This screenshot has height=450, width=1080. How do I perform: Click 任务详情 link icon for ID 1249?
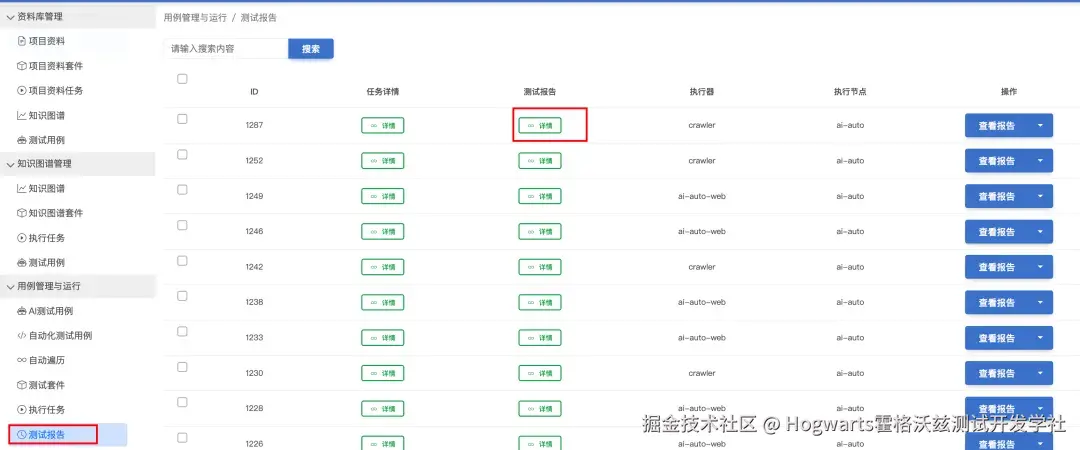(374, 196)
